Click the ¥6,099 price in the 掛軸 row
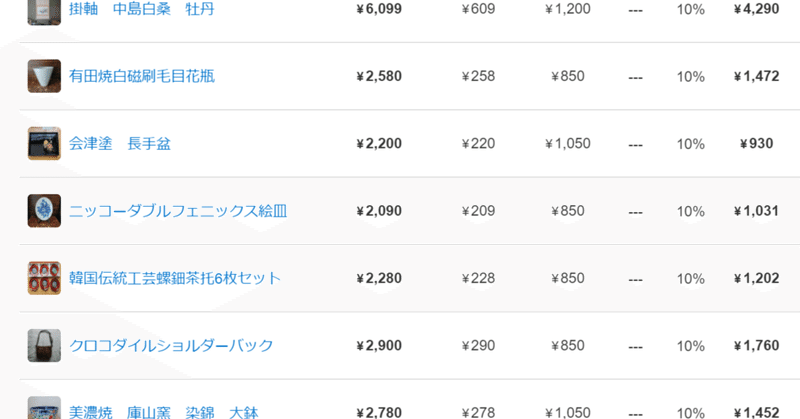The height and width of the screenshot is (419, 800). (379, 9)
